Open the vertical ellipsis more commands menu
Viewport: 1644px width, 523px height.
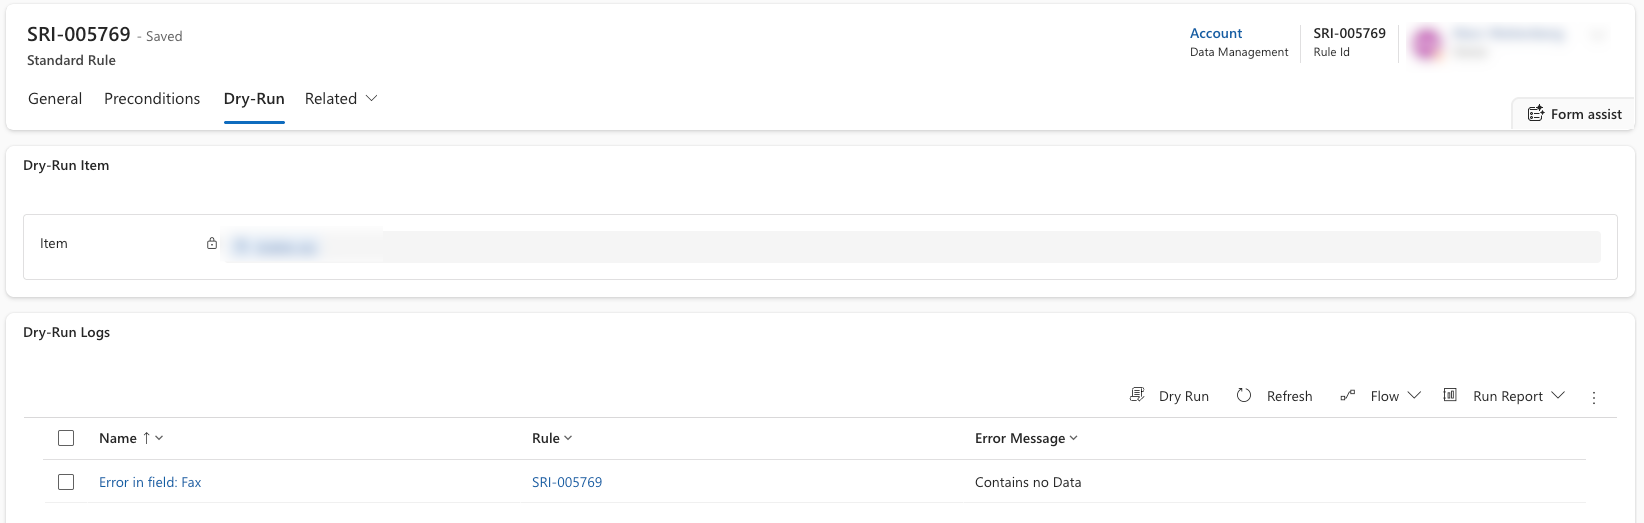[x=1594, y=398]
